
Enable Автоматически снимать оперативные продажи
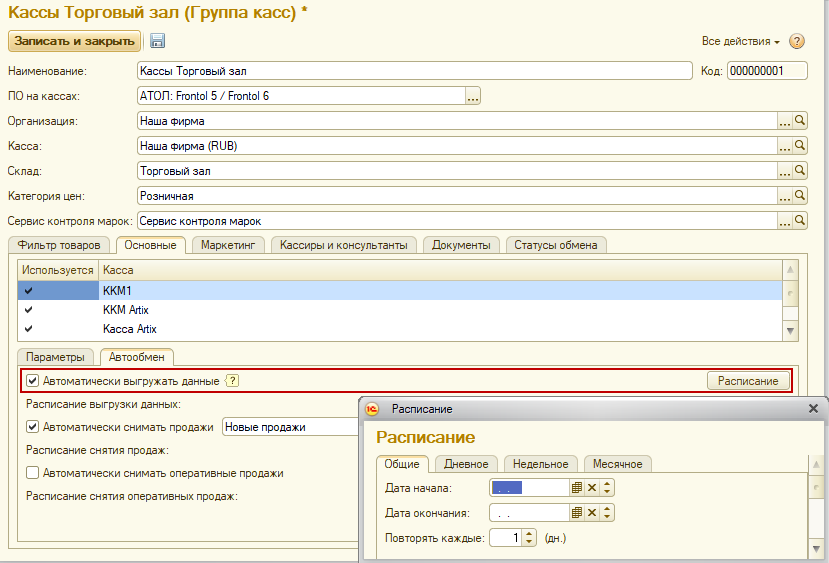[33, 473]
